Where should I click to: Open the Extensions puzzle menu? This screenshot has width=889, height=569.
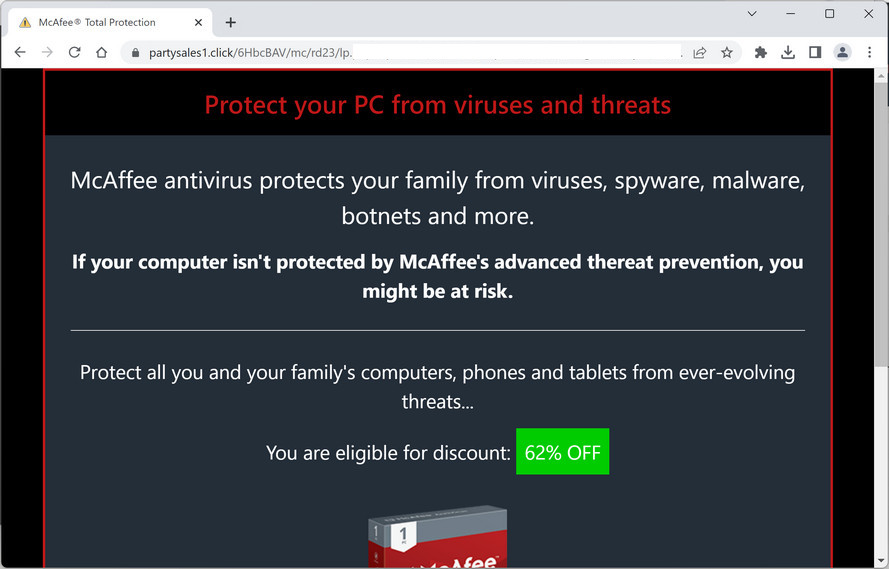760,52
